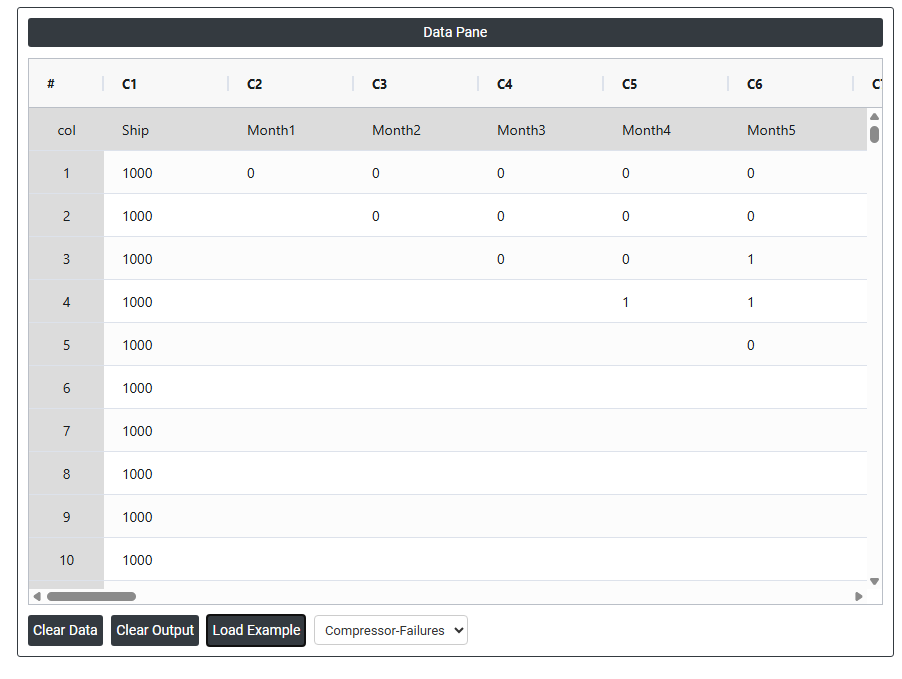Click the vertical scrollbar thumb
The image size is (902, 679).
coord(874,134)
